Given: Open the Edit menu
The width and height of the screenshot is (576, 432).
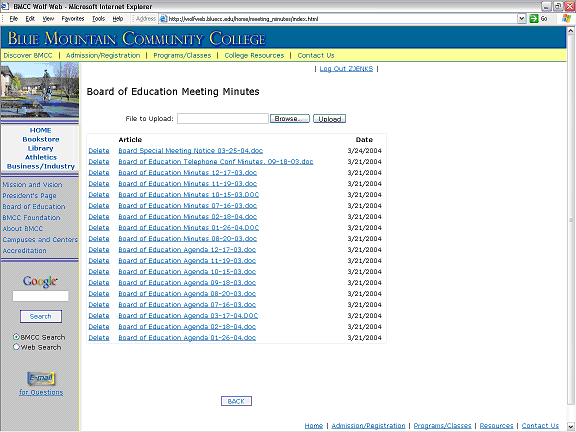Looking at the screenshot, I should click(x=30, y=19).
